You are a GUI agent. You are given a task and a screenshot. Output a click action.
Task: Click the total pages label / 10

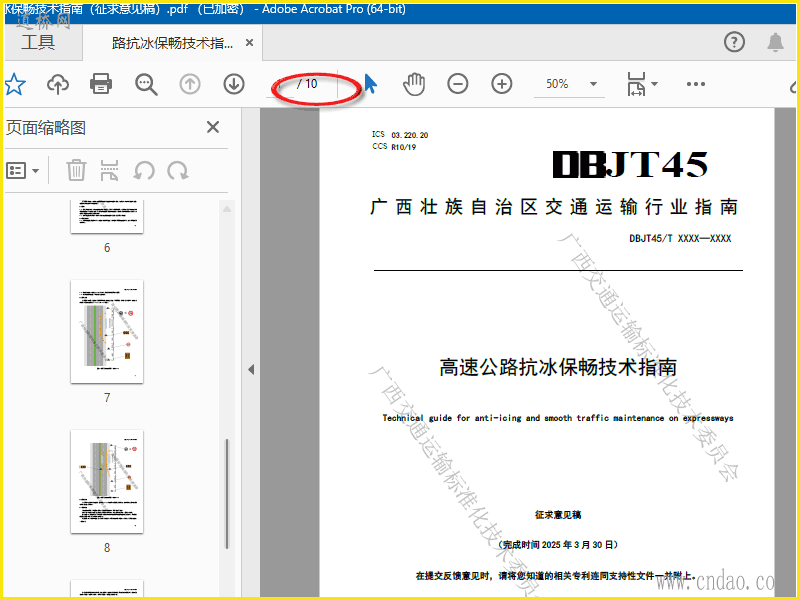click(307, 84)
